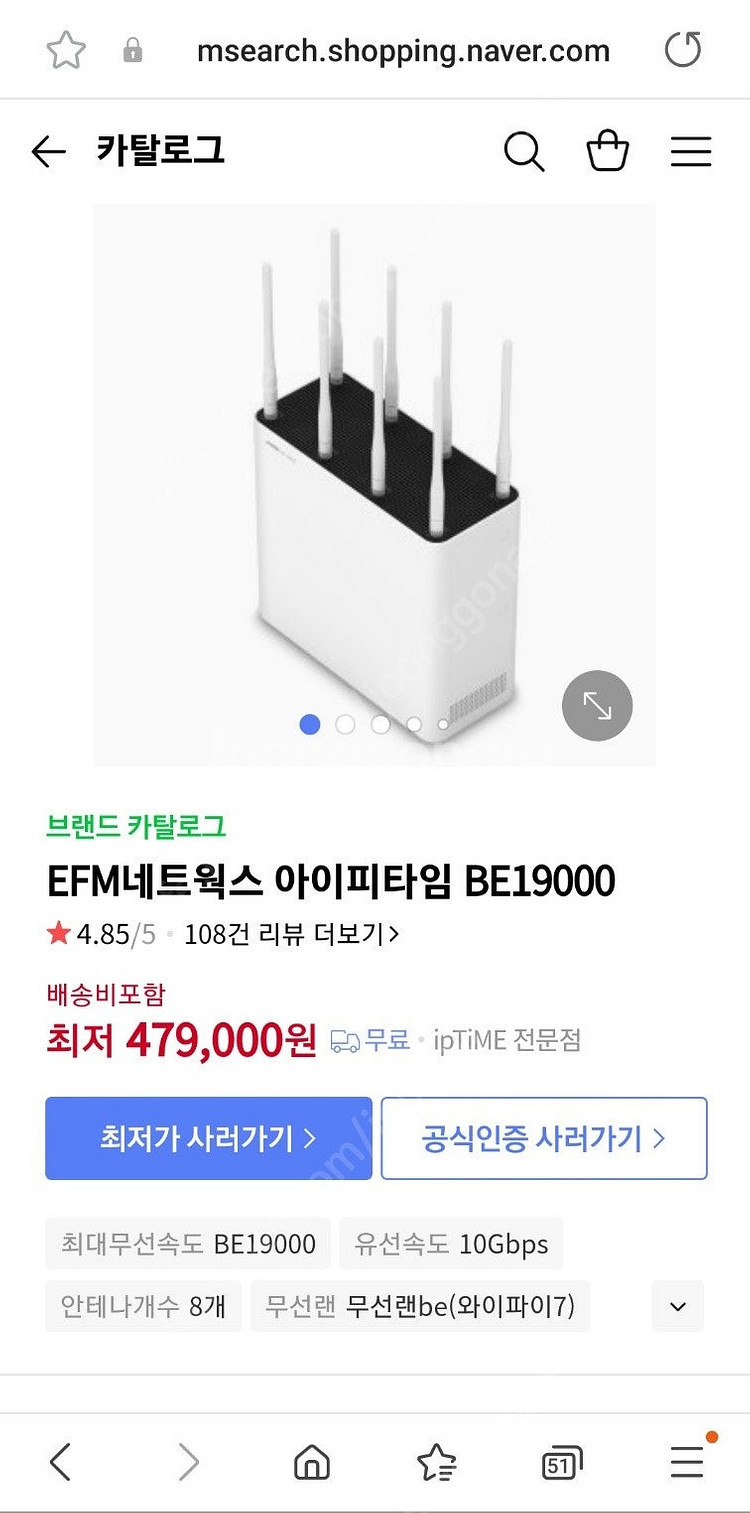Expand the product spec tags
Viewport: 750px width, 1513px height.
pyautogui.click(x=677, y=1306)
